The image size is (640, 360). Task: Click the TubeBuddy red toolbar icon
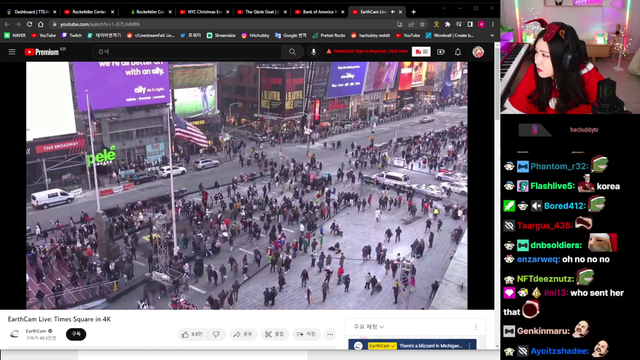421,52
